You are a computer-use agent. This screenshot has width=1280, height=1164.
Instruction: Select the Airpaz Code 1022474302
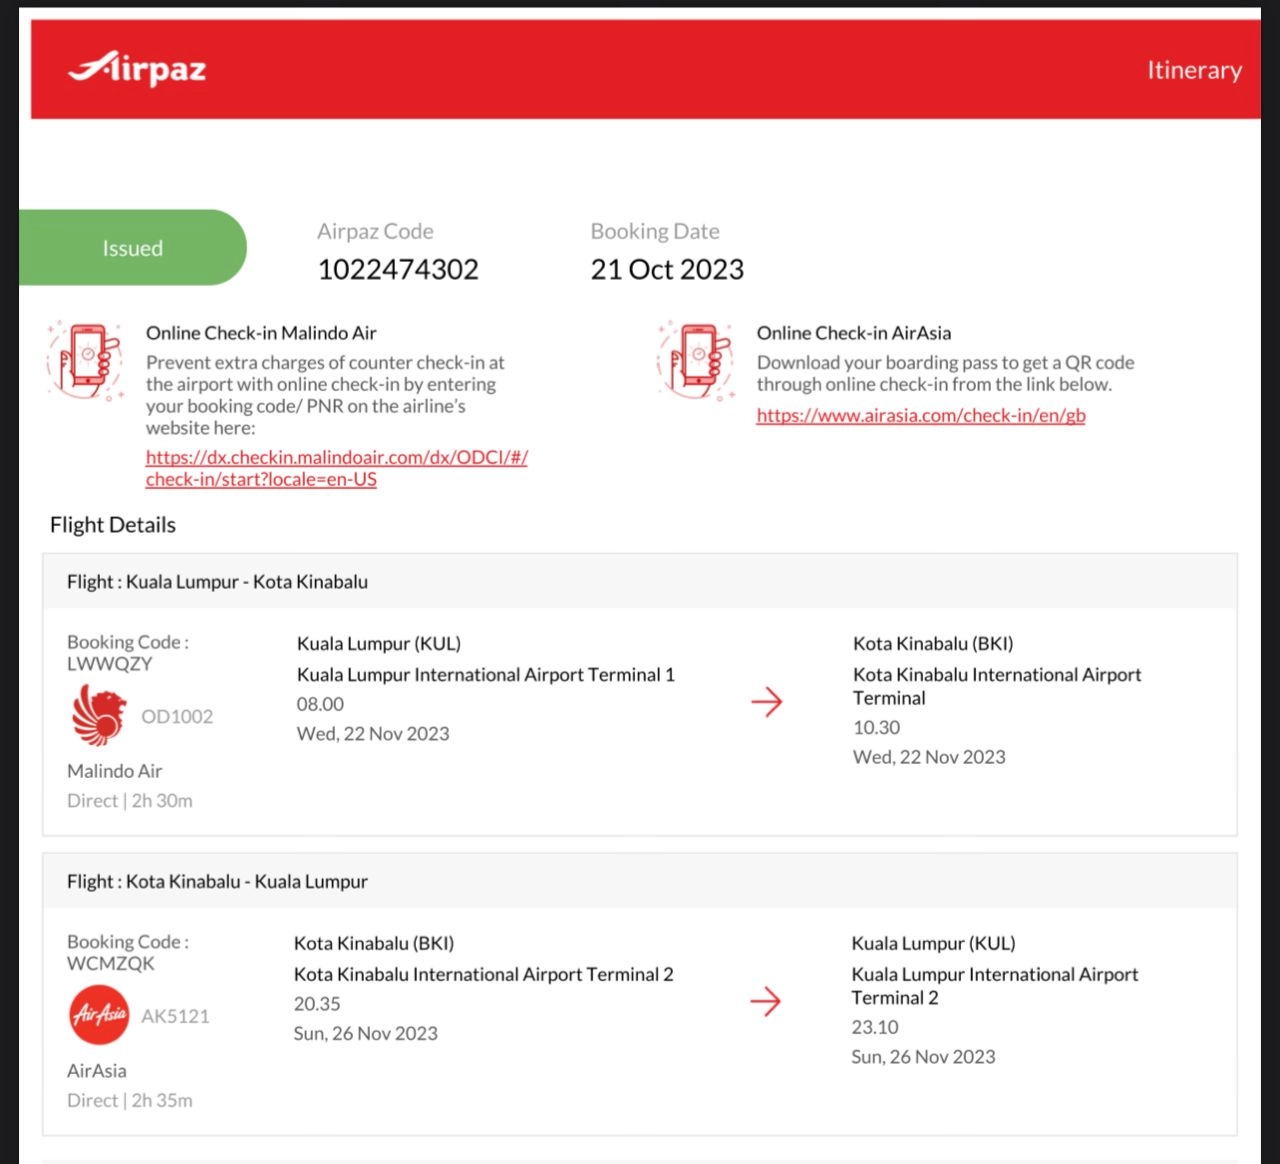point(398,269)
